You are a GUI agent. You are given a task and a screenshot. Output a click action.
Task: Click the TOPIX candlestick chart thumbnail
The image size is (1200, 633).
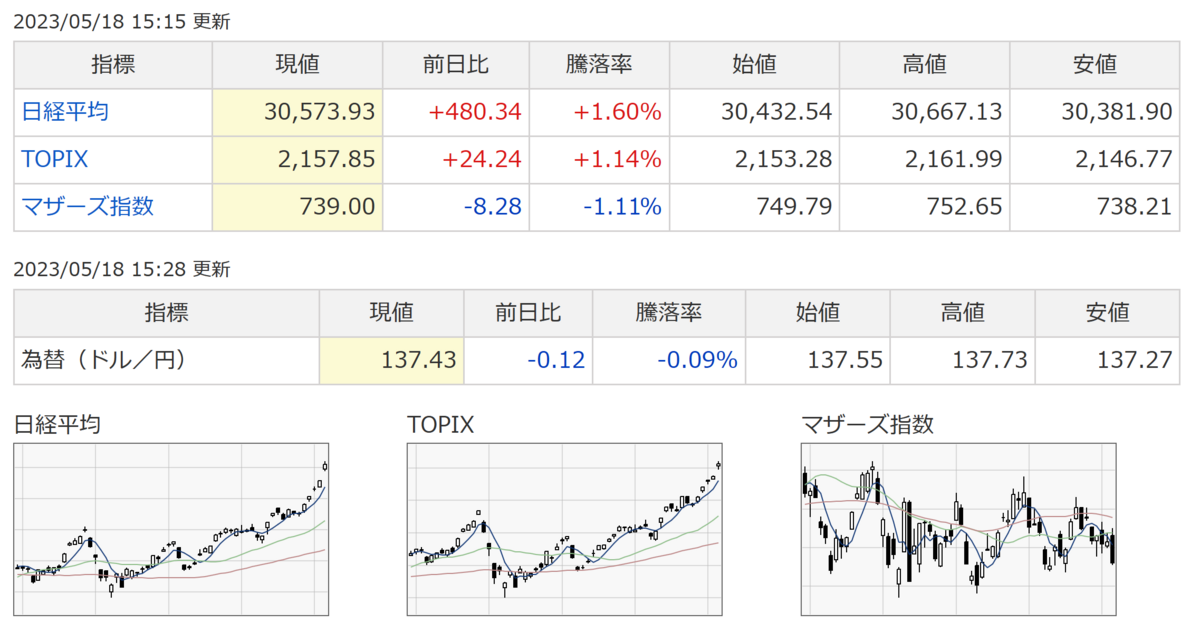(566, 529)
